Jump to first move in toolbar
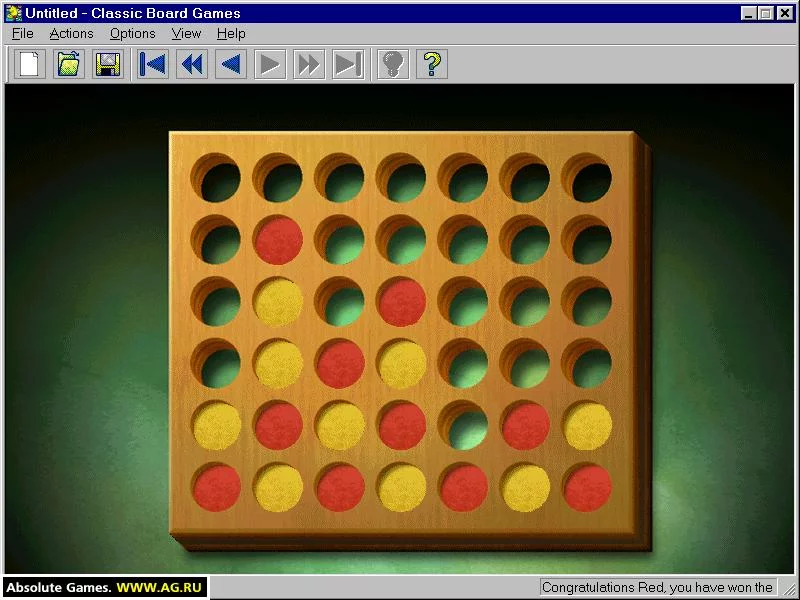Viewport: 800px width, 600px height. [153, 64]
